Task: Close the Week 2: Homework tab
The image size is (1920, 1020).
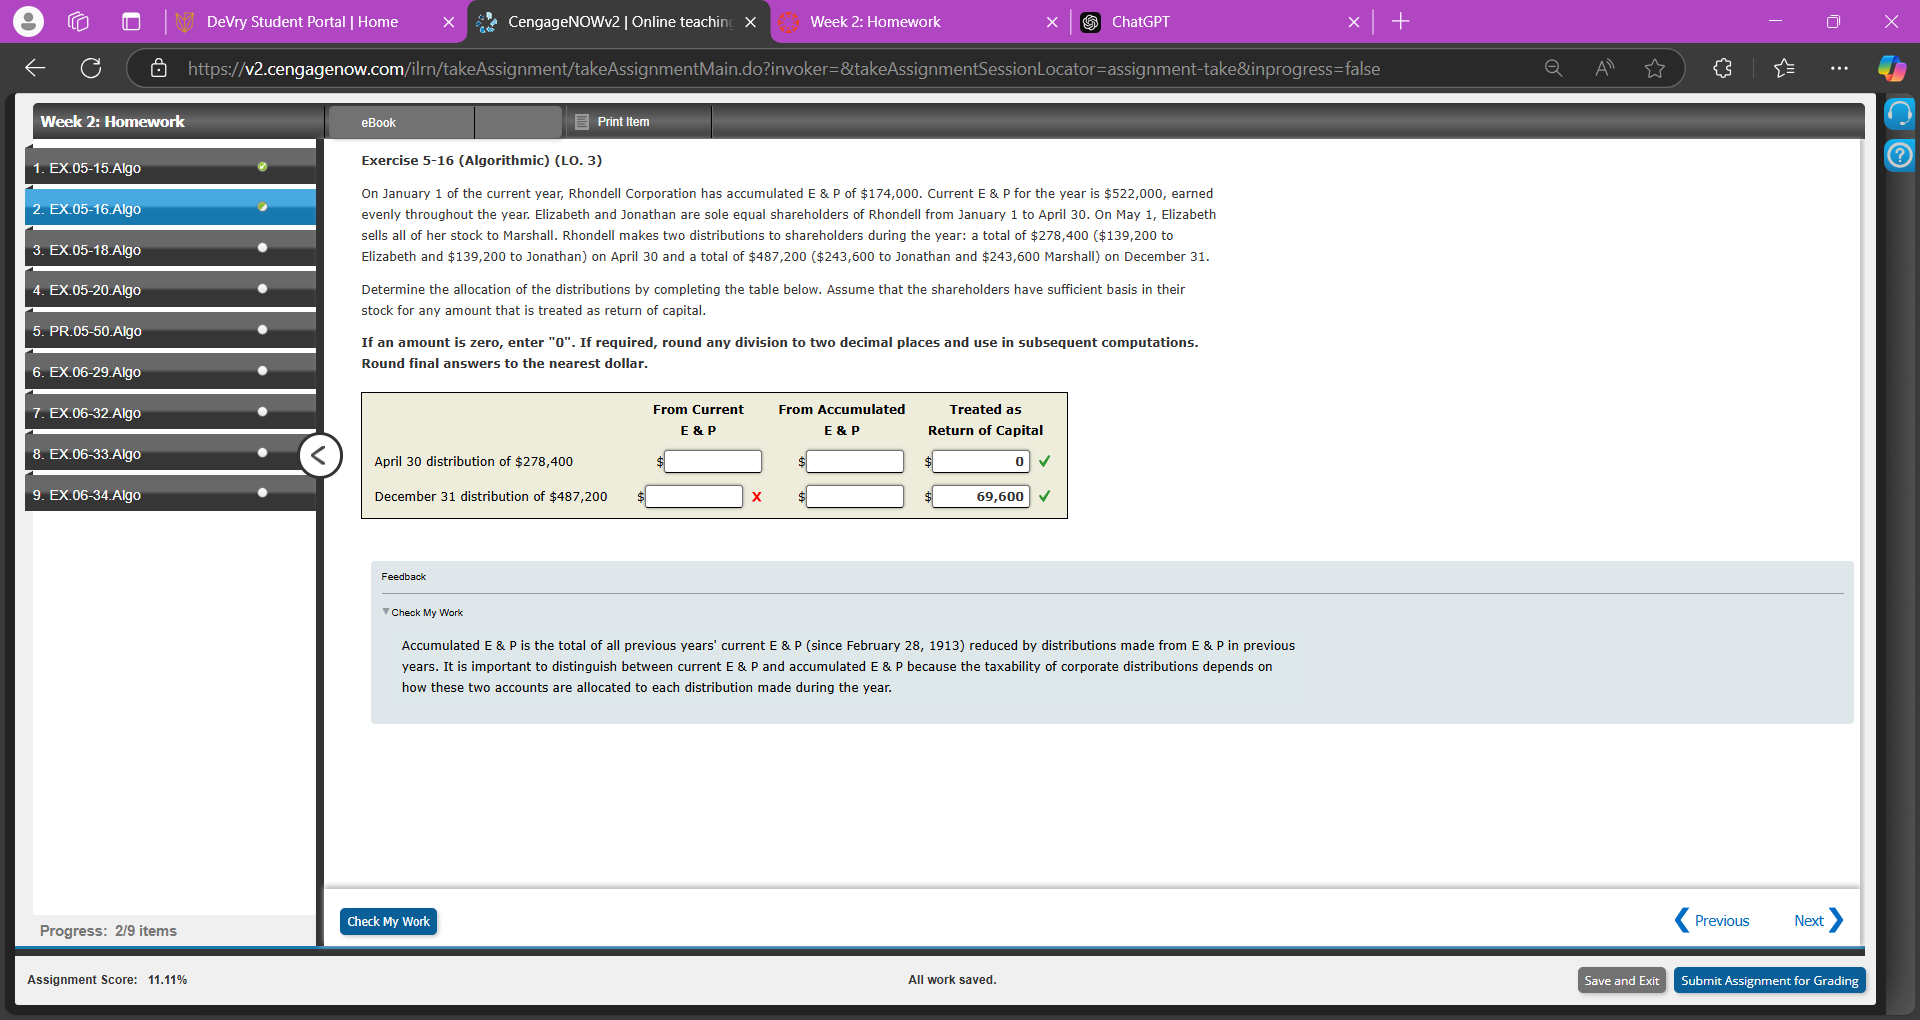Action: [1052, 22]
